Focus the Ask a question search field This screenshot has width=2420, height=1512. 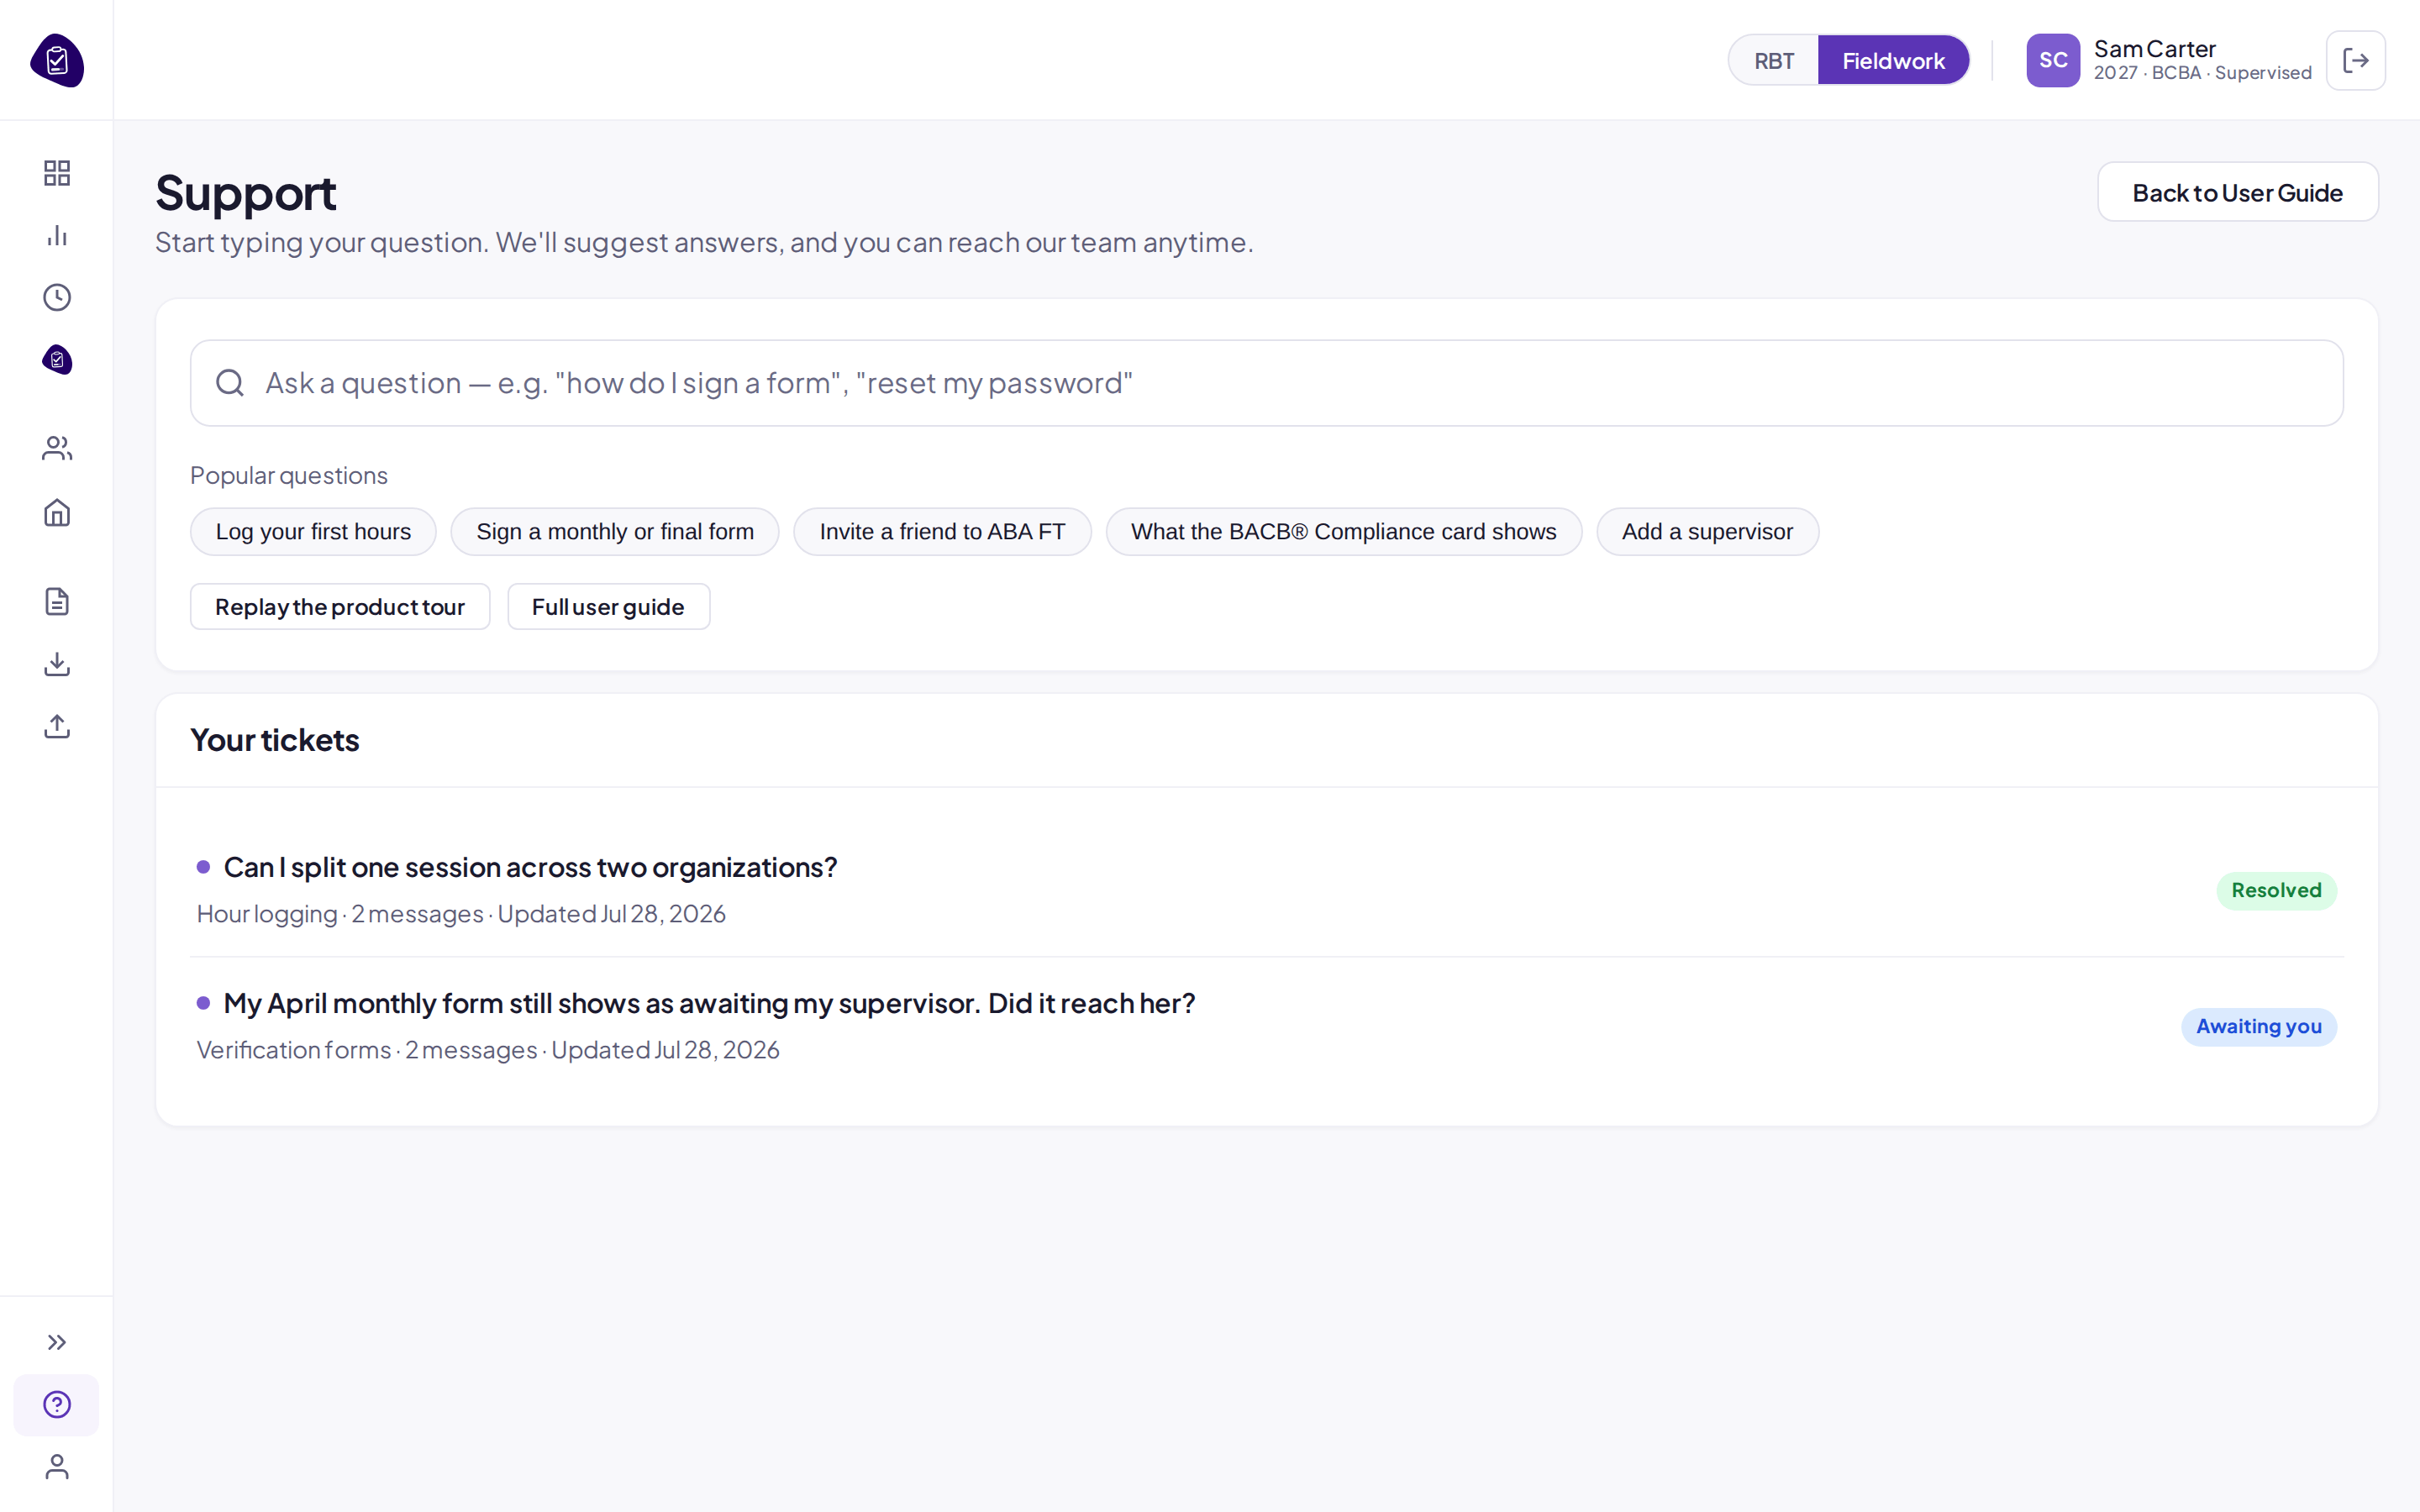pos(1266,383)
